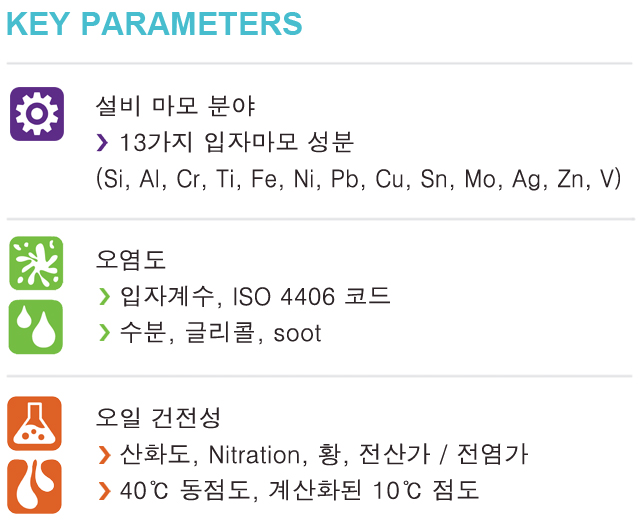The image size is (640, 522).
Task: Click the ISO 4406 코드 text
Action: click(x=312, y=296)
